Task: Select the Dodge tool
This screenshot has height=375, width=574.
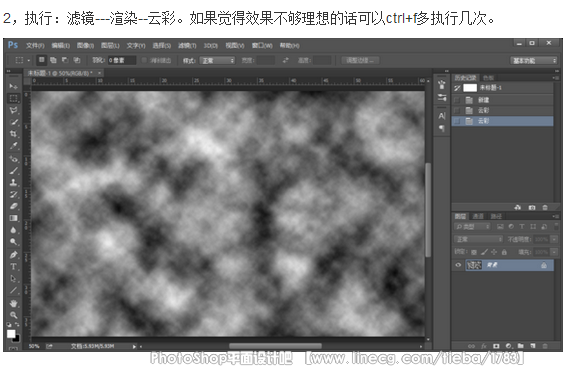Action: 13,242
